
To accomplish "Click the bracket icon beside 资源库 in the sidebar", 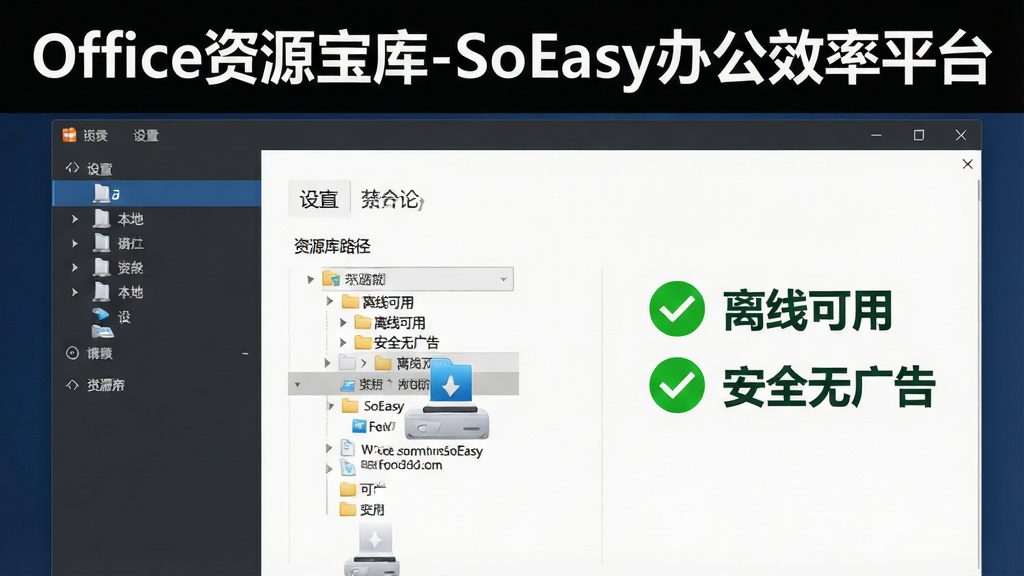I will tap(72, 385).
